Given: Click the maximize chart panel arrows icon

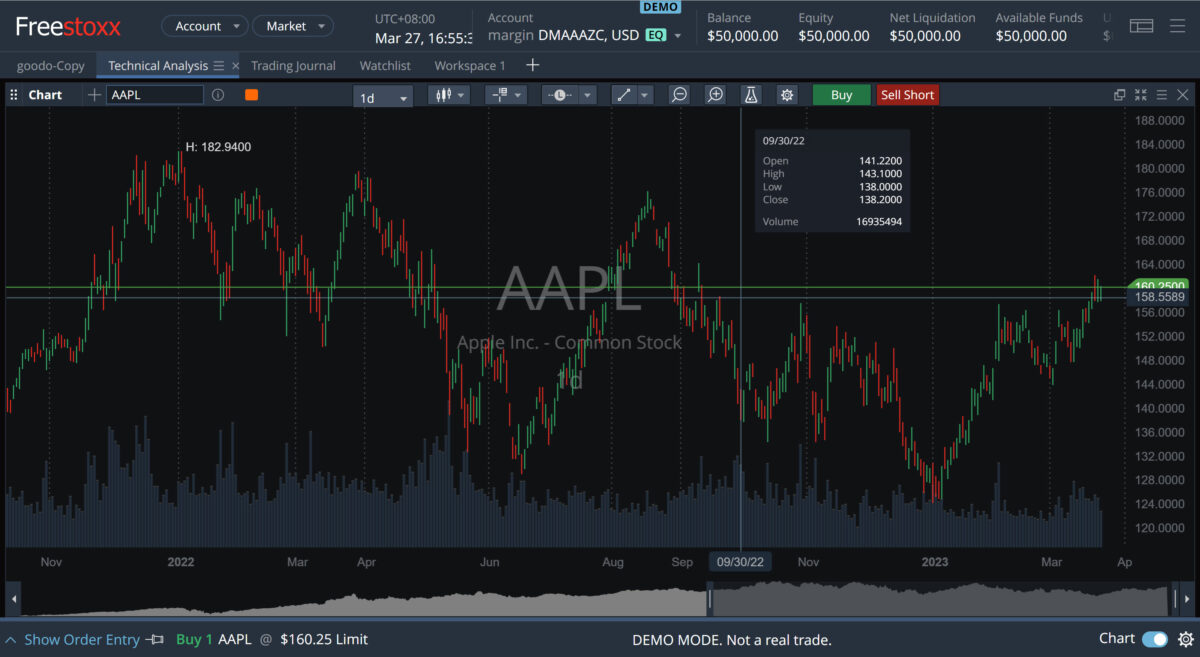Looking at the screenshot, I should pyautogui.click(x=1141, y=95).
